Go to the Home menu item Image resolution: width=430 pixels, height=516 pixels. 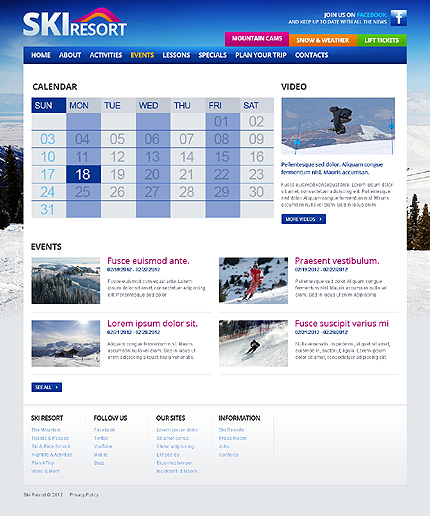(41, 55)
